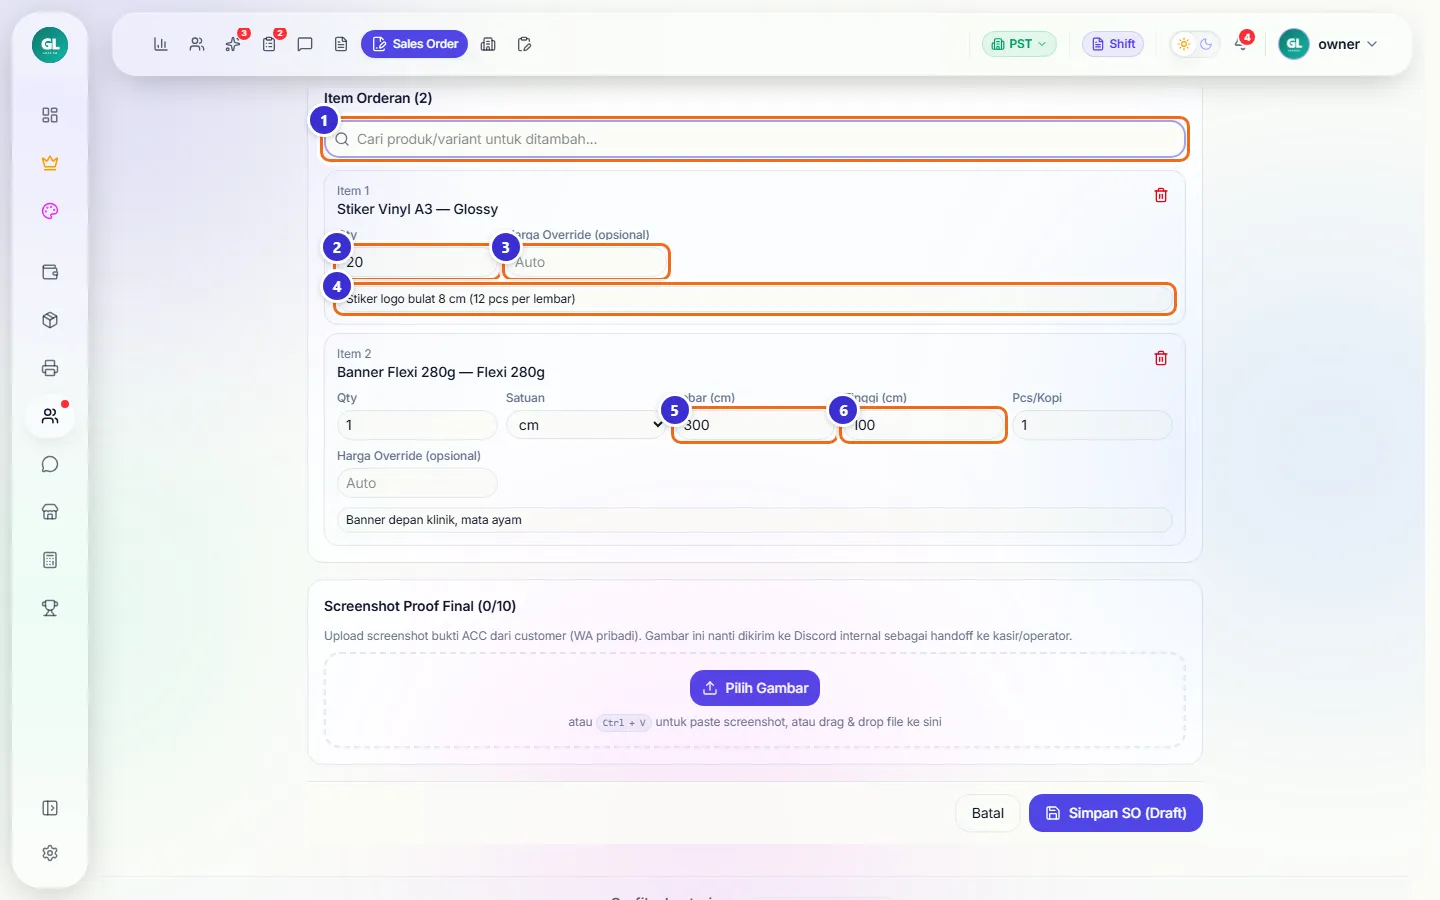
Task: Delete Item 2 Banner Flexi 280g with trash icon
Action: point(1161,358)
